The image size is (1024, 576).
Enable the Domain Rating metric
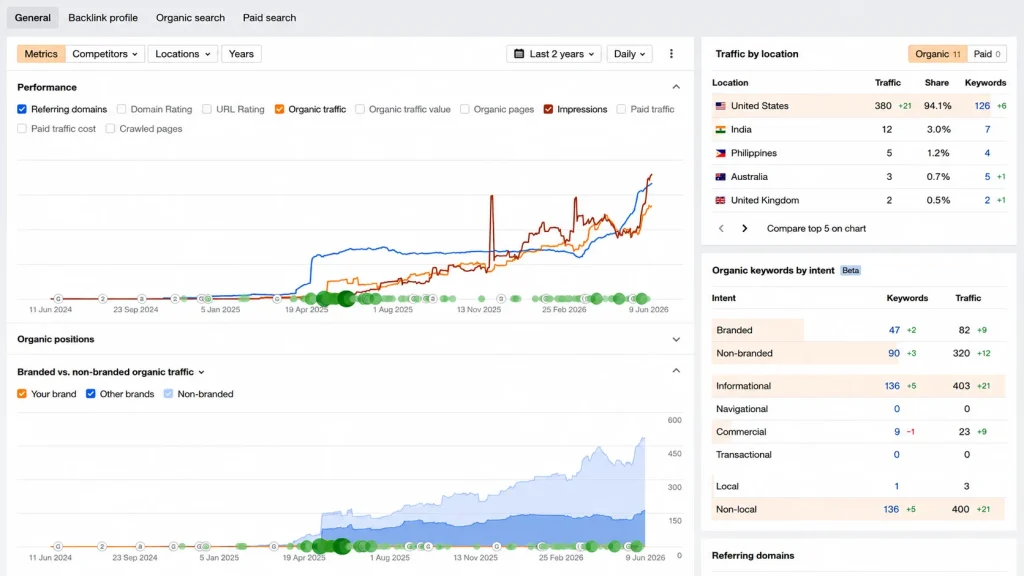pos(121,109)
